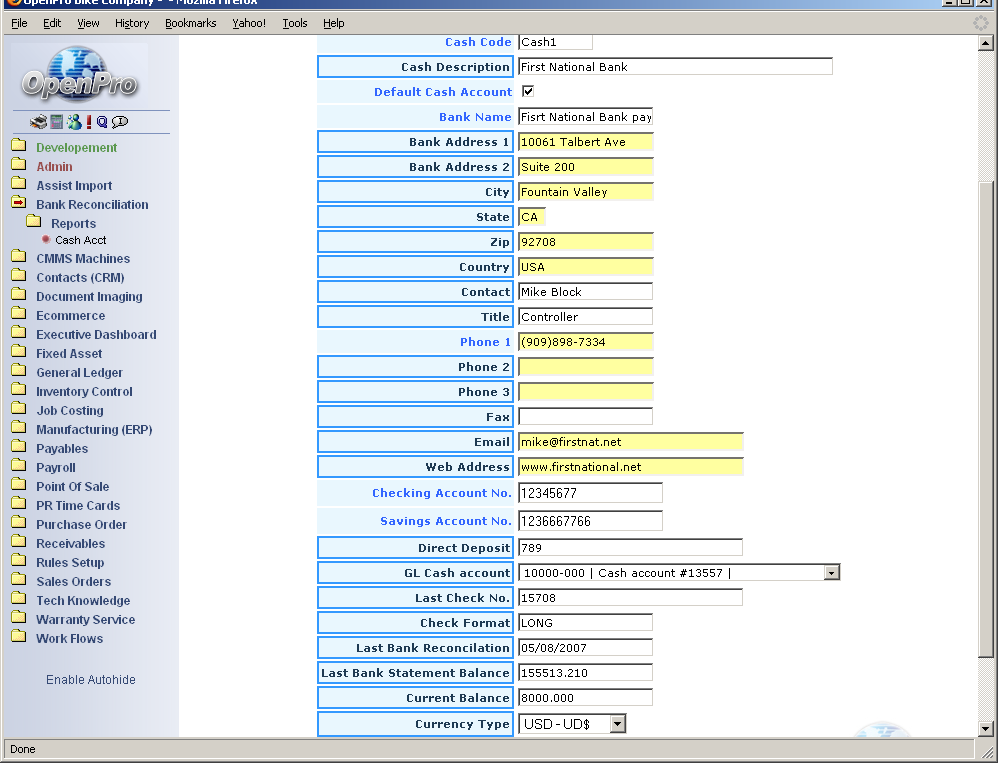Open the calculator icon in sidebar

pyautogui.click(x=57, y=122)
